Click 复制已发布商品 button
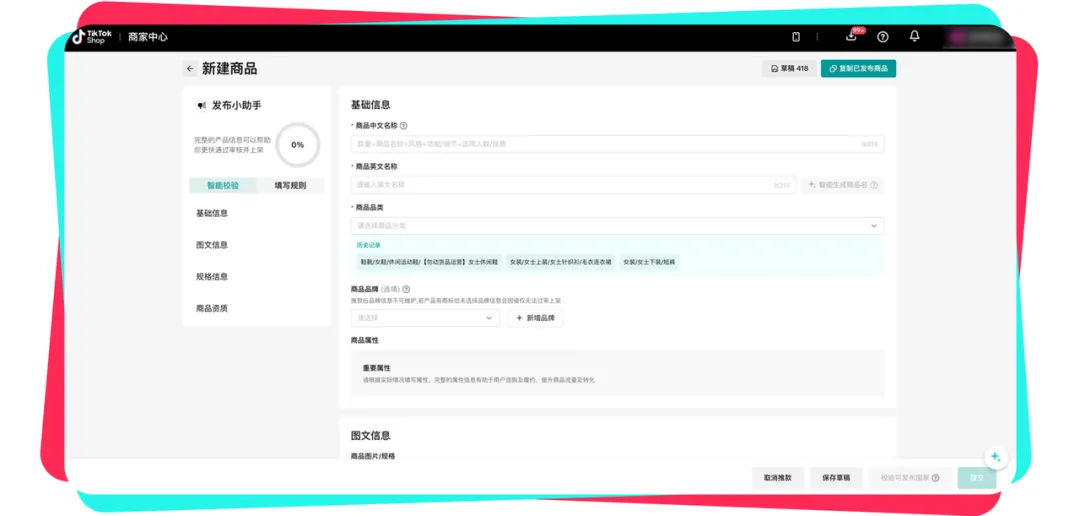This screenshot has width=1080, height=516. coord(858,69)
